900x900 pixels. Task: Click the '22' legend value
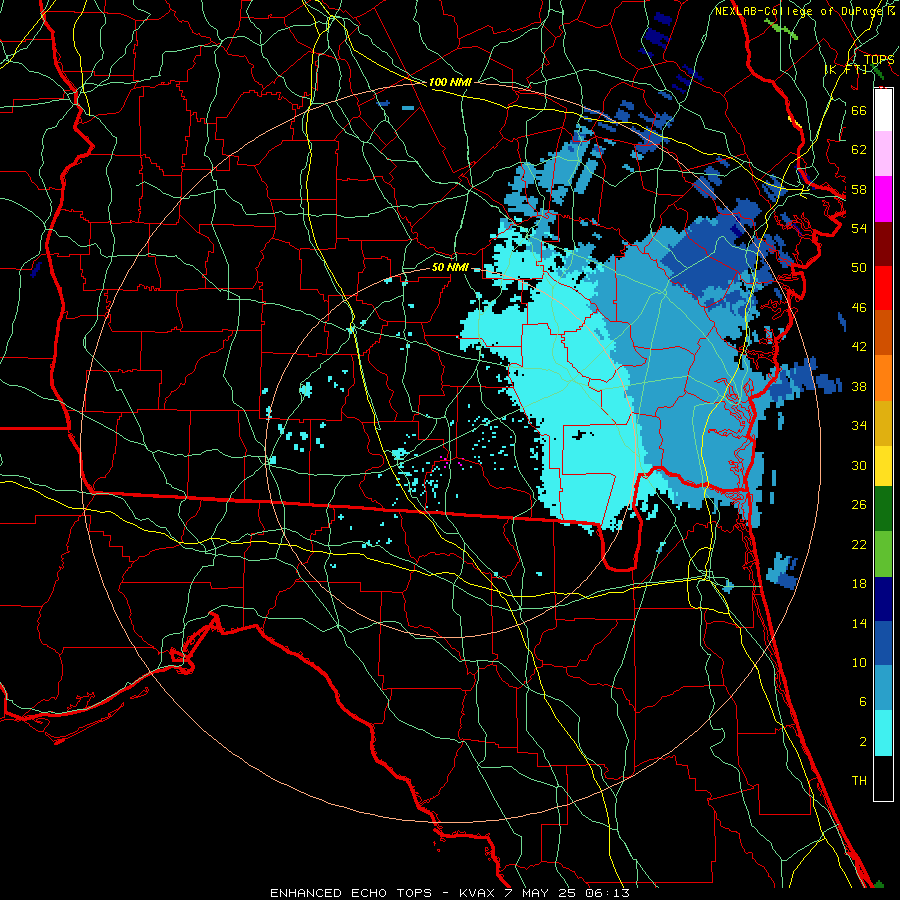click(859, 544)
